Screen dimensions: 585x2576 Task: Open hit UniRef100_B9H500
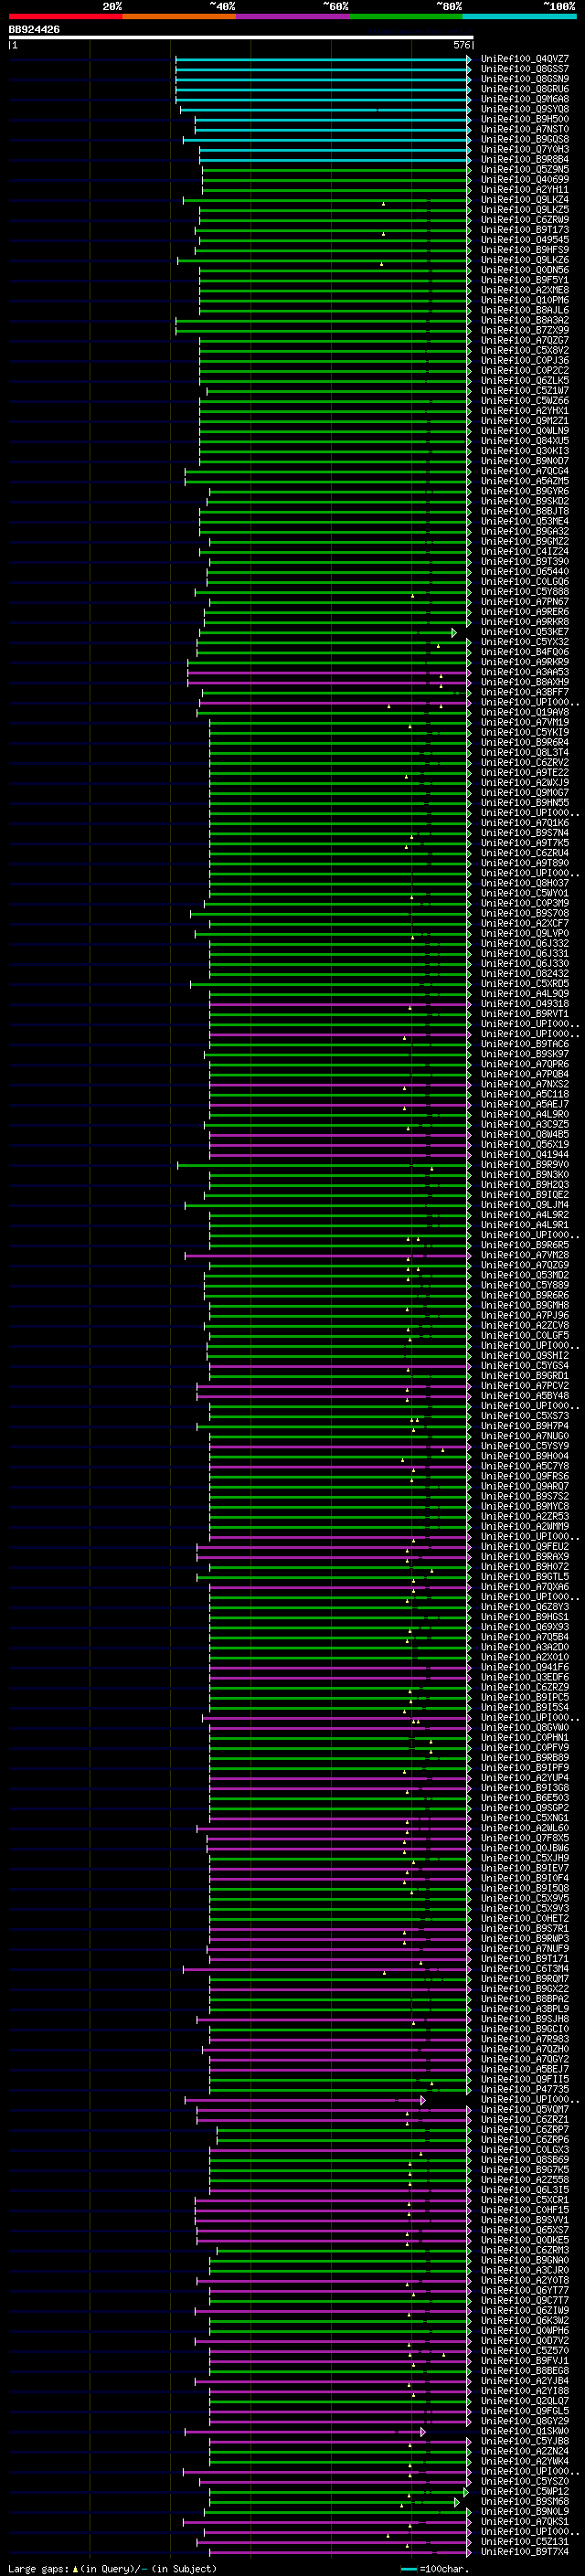[x=525, y=119]
